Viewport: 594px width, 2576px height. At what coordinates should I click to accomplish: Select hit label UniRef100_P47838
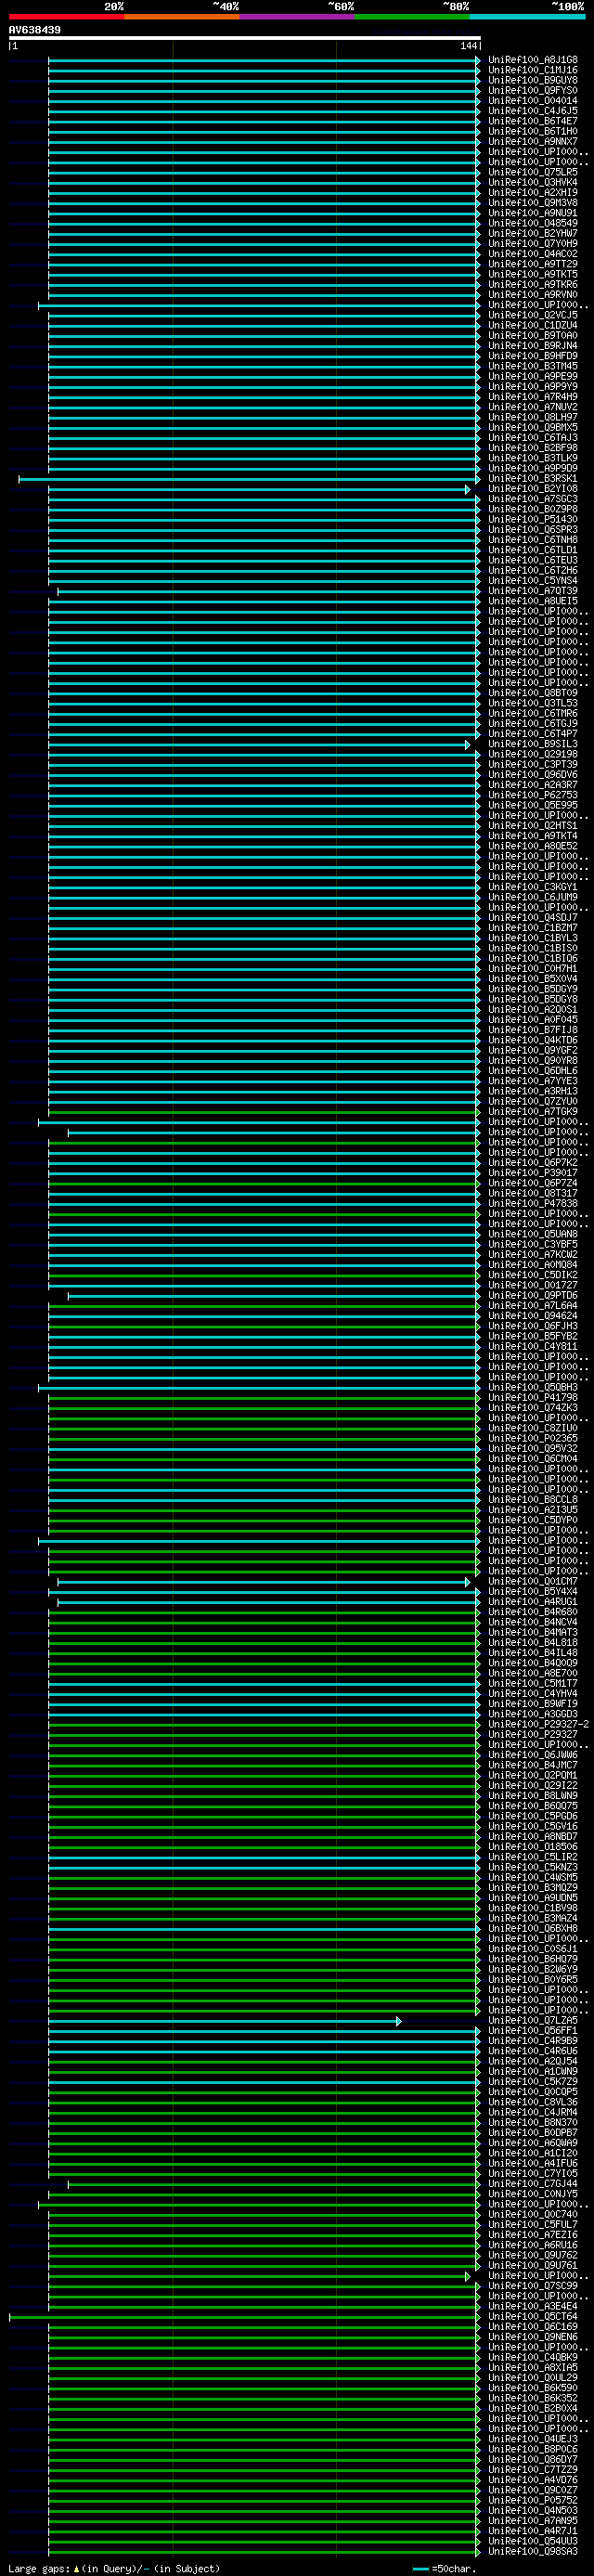(x=533, y=1203)
